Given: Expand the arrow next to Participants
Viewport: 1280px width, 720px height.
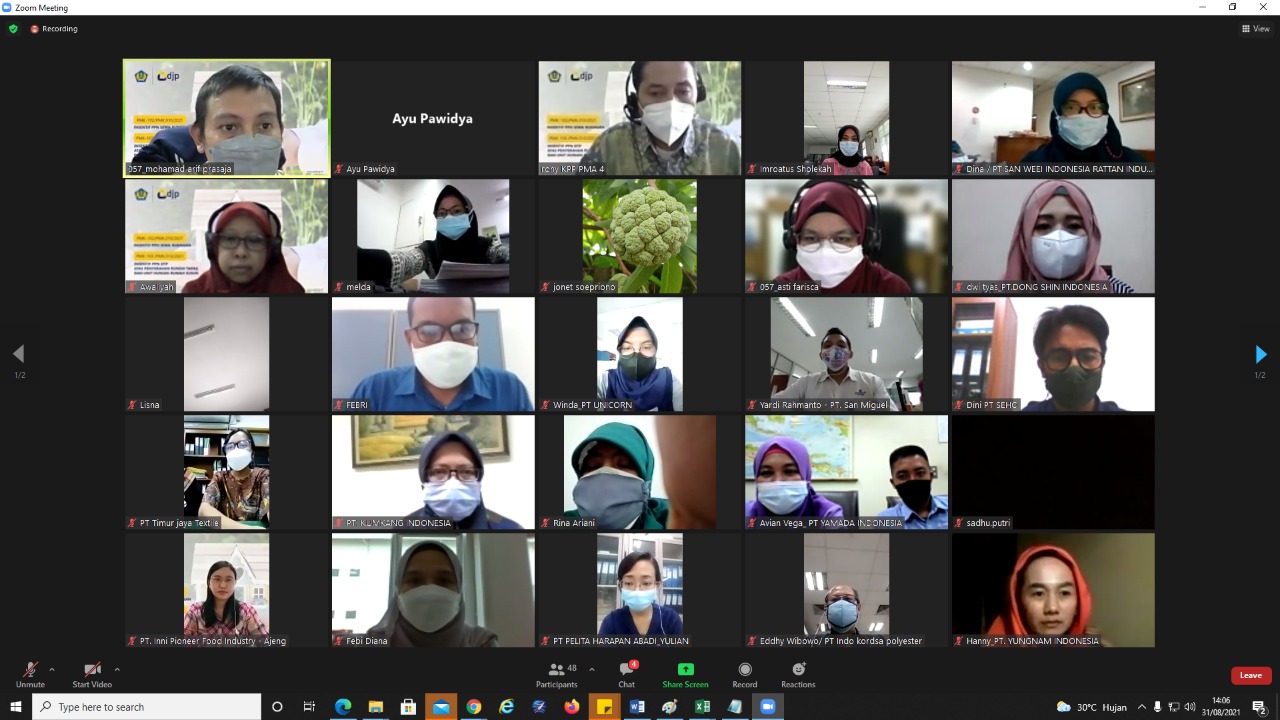Looking at the screenshot, I should [592, 670].
